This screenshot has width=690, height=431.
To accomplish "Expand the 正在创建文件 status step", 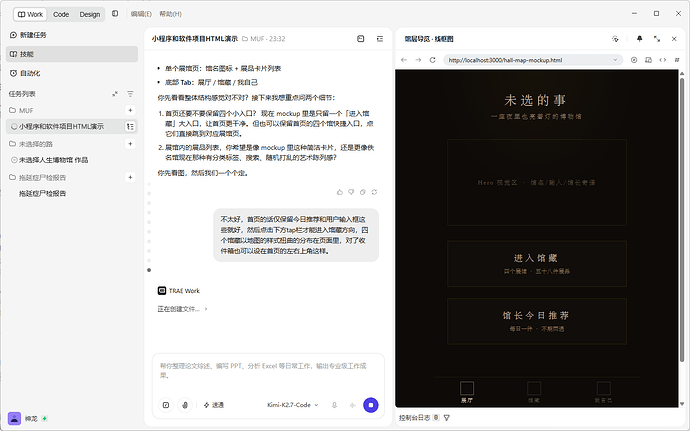I will (182, 309).
